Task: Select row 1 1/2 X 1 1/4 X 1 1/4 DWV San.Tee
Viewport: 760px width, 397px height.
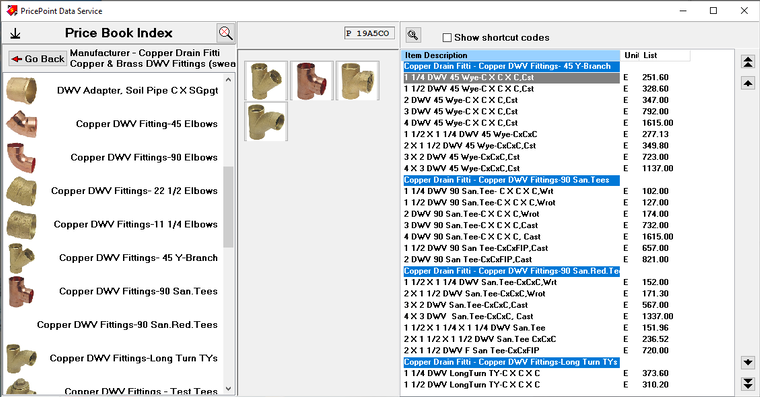Action: 511,328
